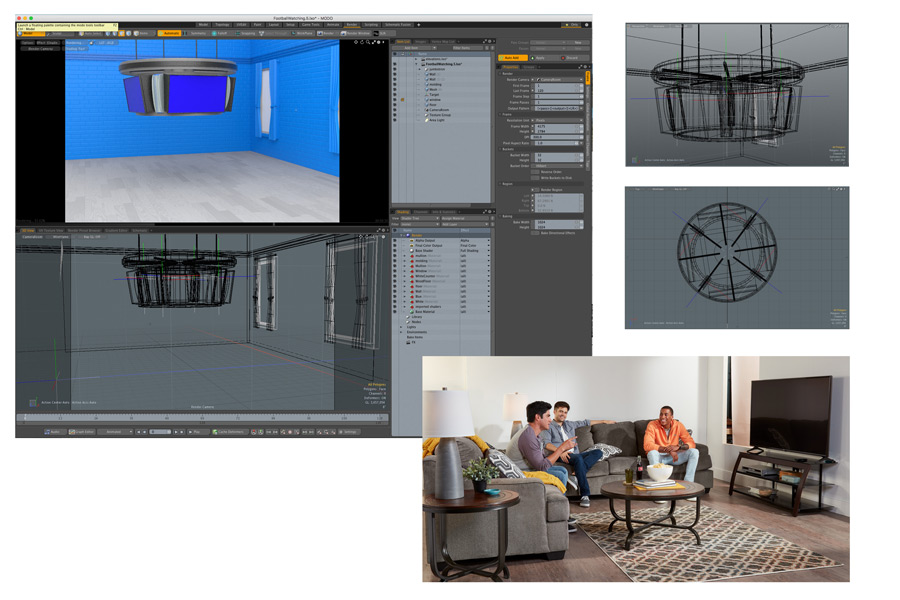Switch to the Topology layout tab
Image resolution: width=900 pixels, height=600 pixels.
point(222,25)
